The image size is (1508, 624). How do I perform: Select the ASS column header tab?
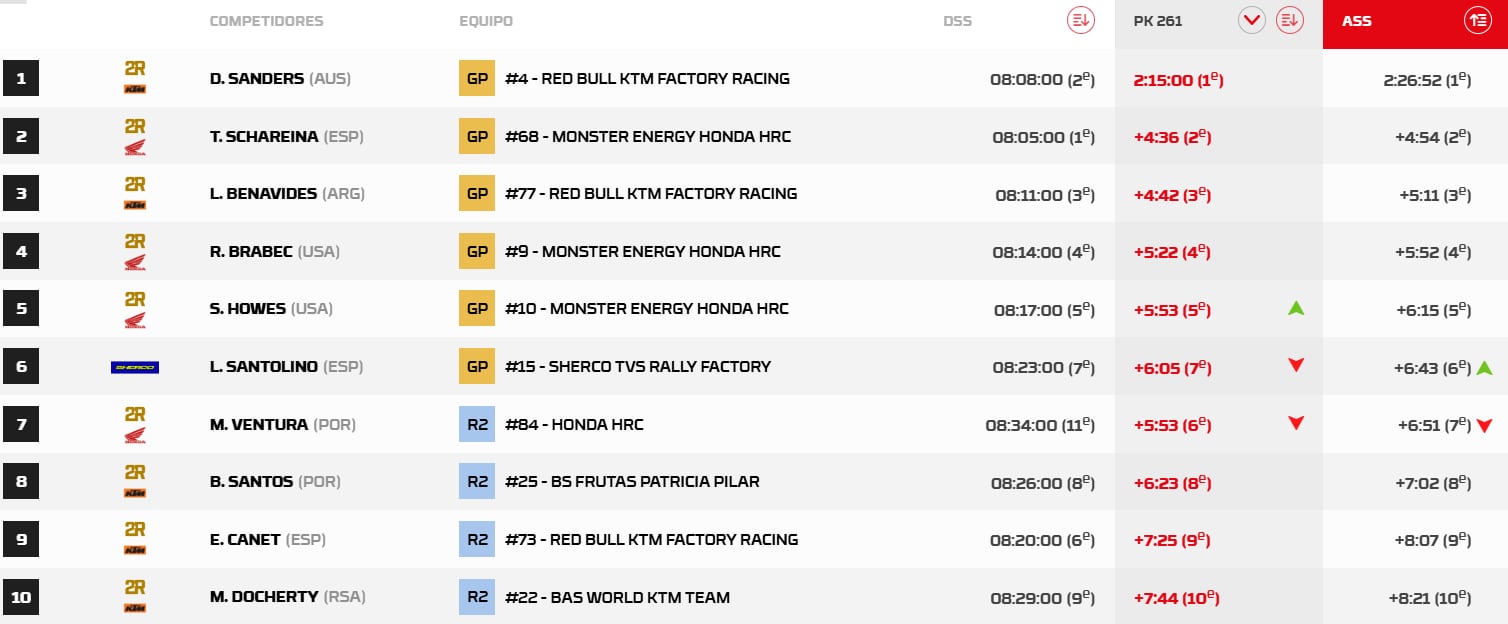(x=1357, y=21)
